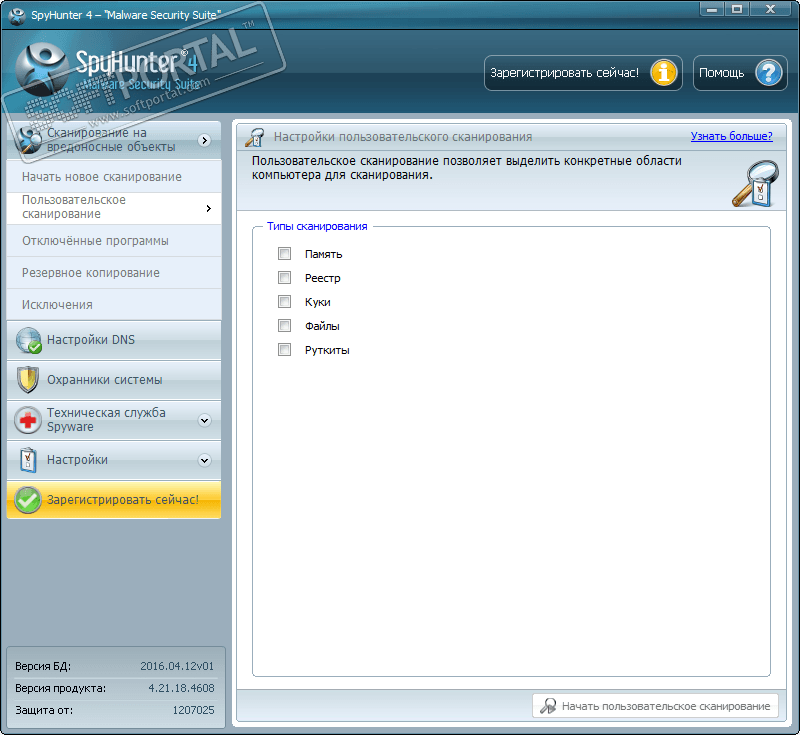
Task: Click the malware scan magnifier icon in sidebar
Action: click(x=28, y=140)
